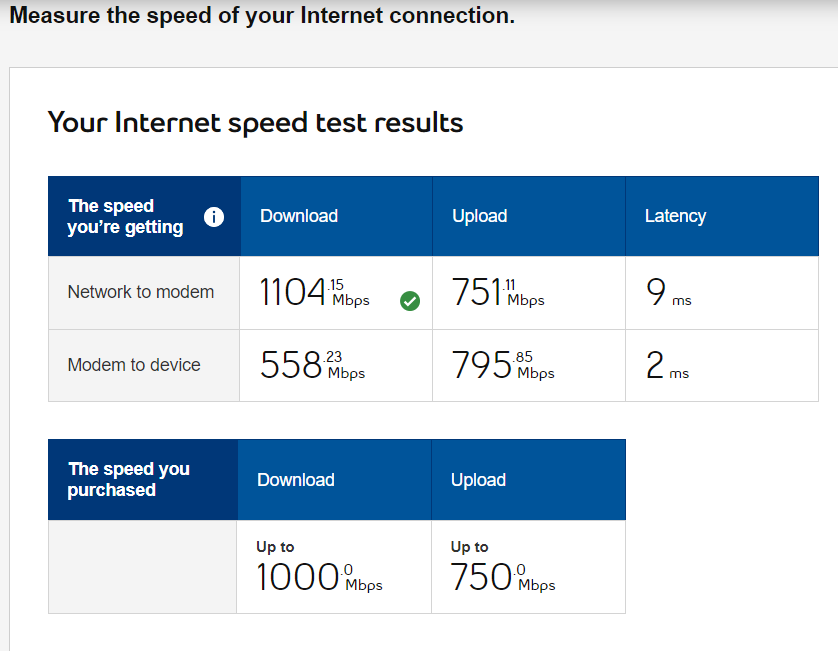Click the 751.11 Mbps upload value

[498, 292]
